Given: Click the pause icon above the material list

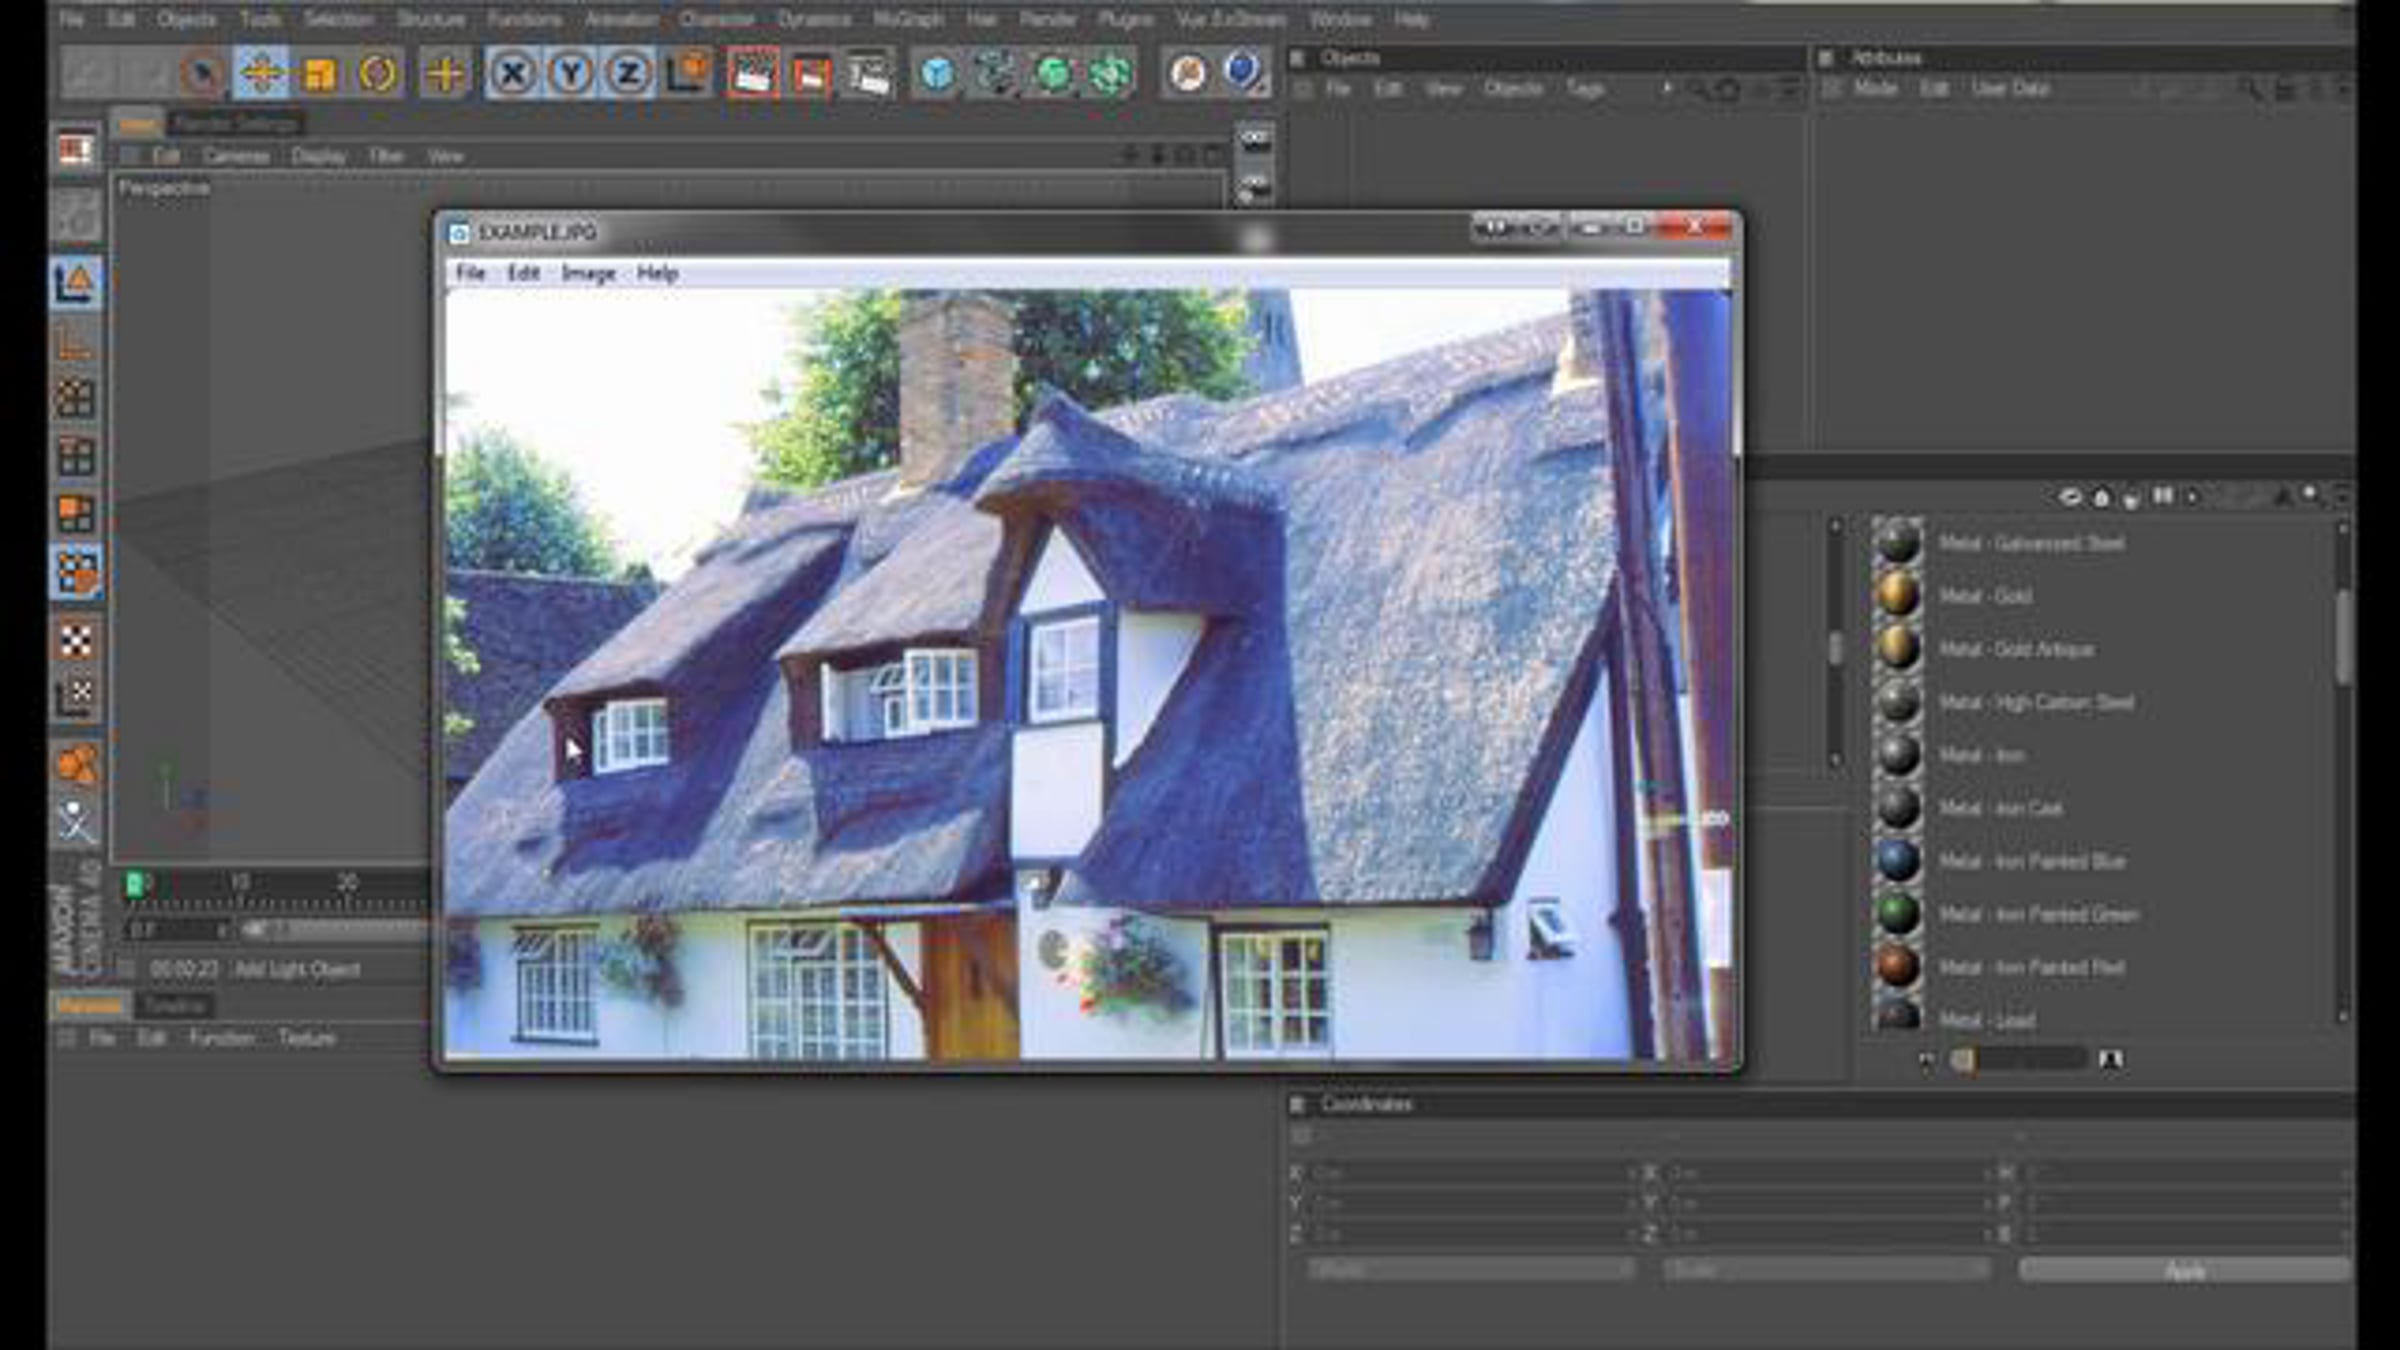Looking at the screenshot, I should [2162, 496].
